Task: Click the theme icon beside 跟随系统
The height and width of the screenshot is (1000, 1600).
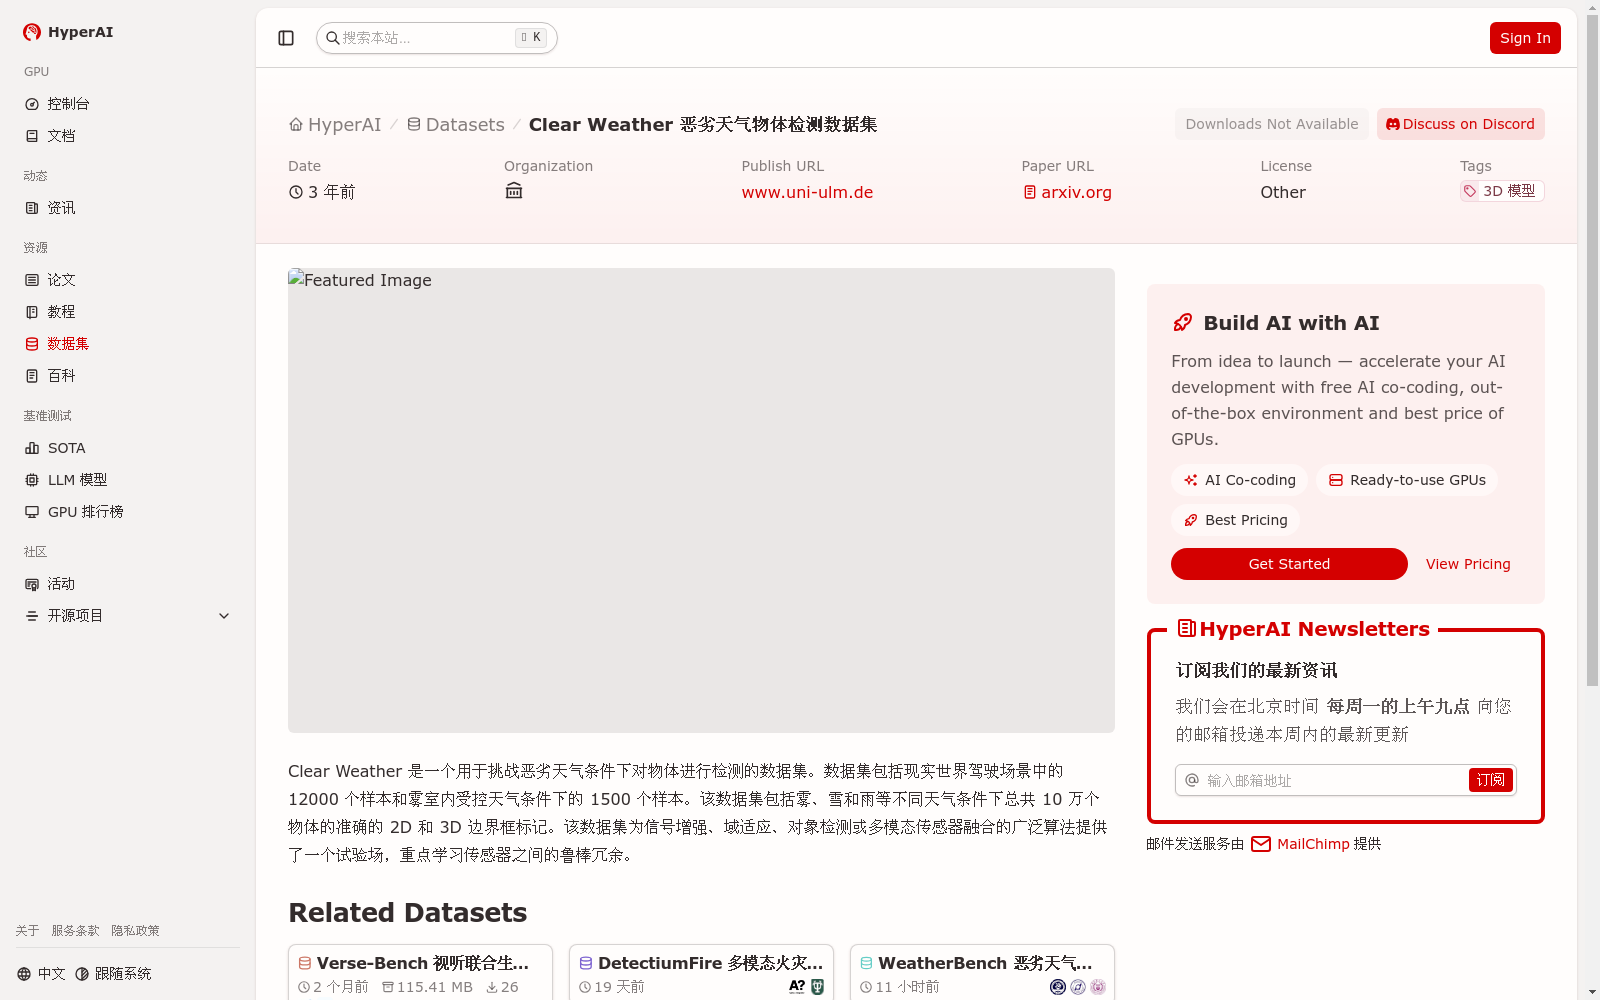Action: coord(82,974)
